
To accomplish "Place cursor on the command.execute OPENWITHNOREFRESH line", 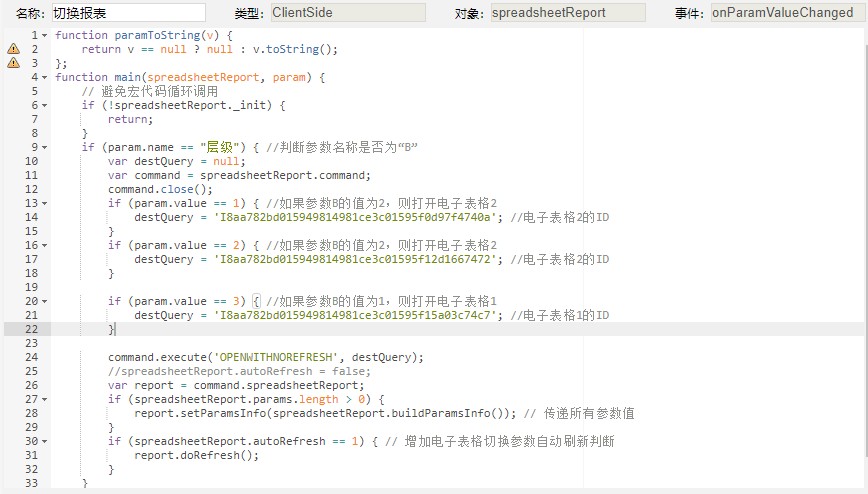I will pyautogui.click(x=266, y=357).
